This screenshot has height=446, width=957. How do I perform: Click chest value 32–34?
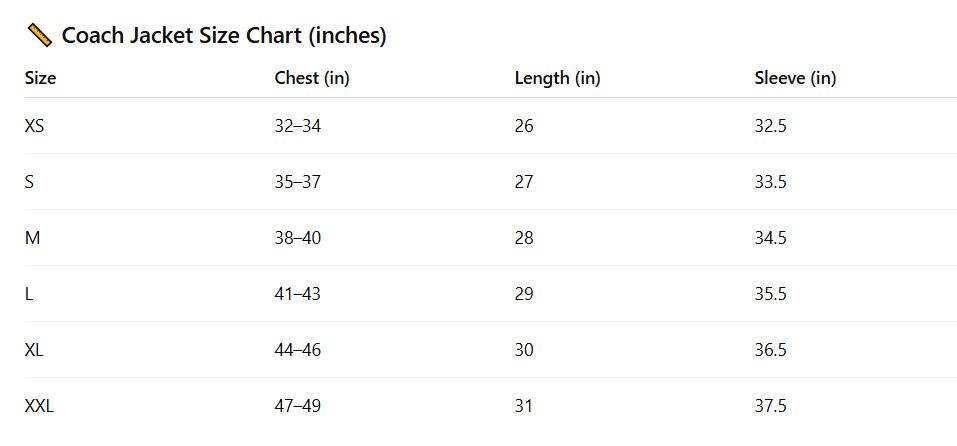[298, 126]
